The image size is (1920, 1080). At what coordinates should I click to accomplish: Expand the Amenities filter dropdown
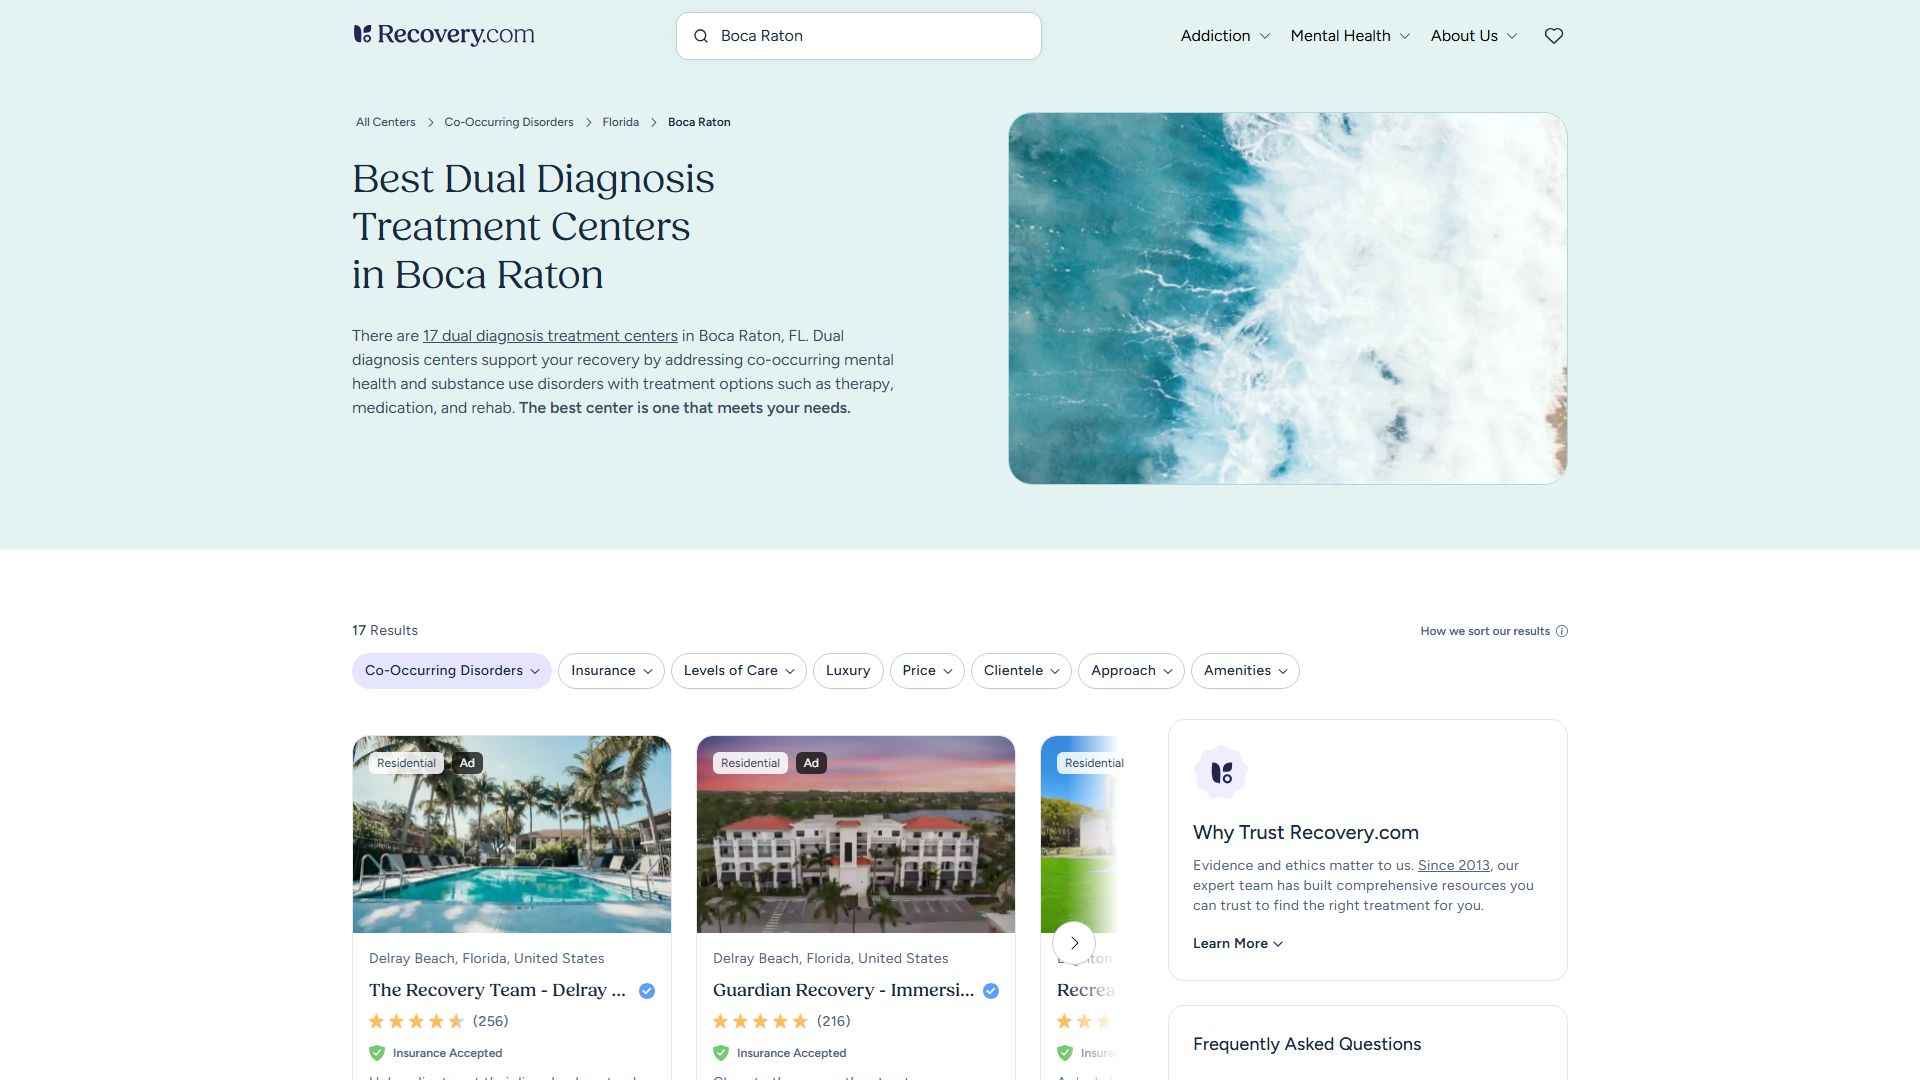pos(1245,671)
